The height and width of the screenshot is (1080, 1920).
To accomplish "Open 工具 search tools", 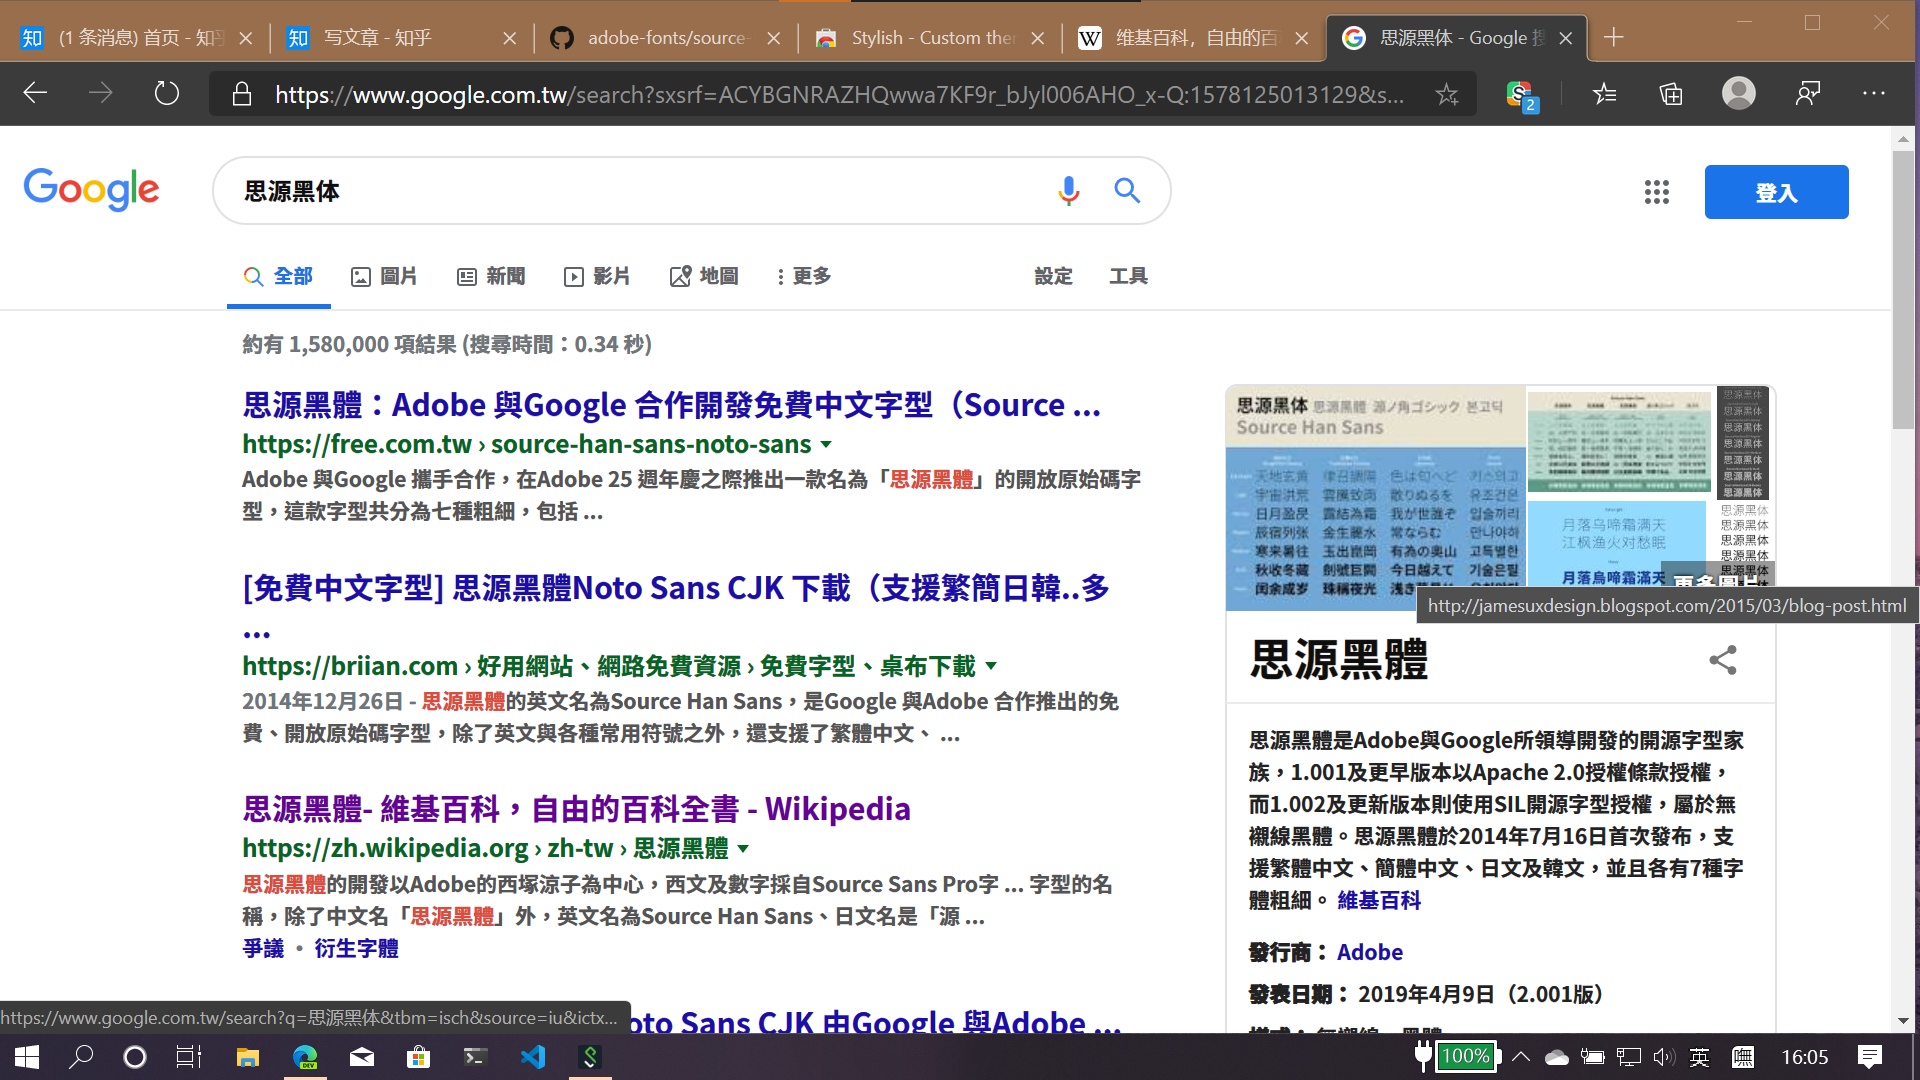I will [x=1128, y=276].
